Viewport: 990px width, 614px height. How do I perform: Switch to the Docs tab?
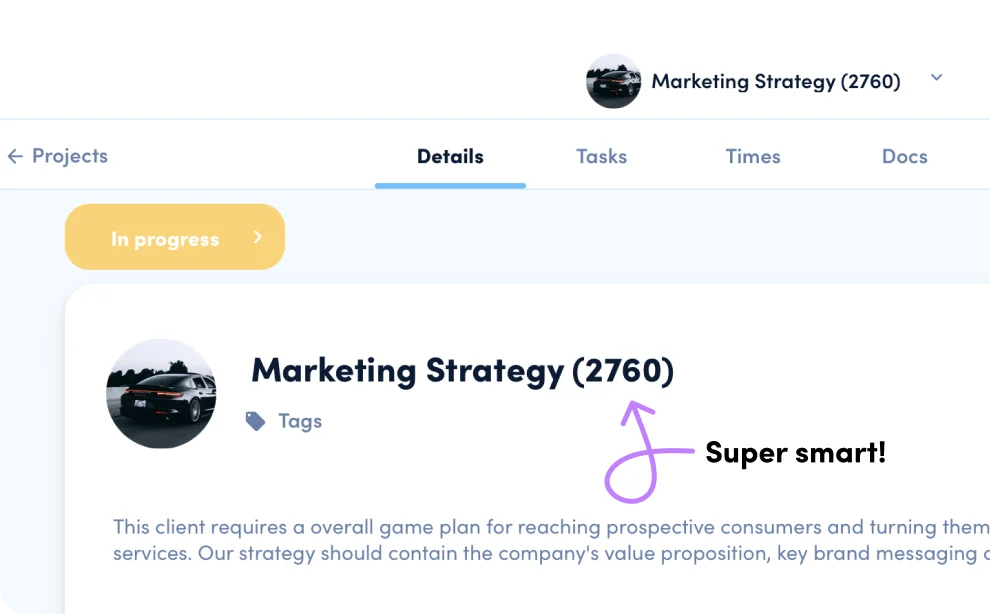tap(904, 157)
